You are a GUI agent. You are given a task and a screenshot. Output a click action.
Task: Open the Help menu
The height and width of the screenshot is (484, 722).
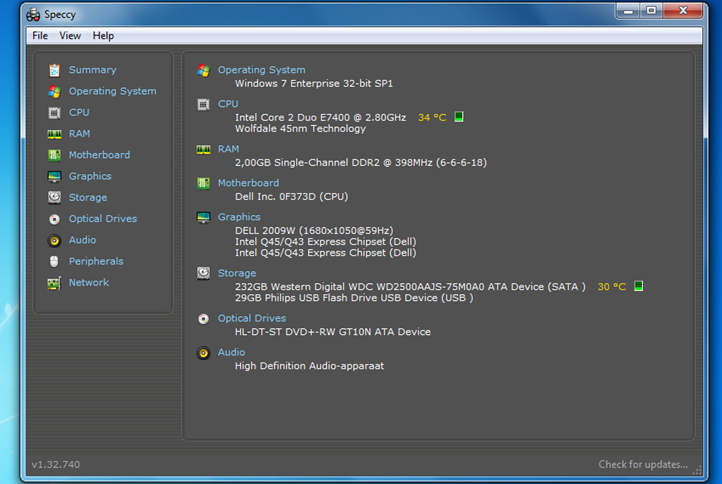tap(103, 35)
